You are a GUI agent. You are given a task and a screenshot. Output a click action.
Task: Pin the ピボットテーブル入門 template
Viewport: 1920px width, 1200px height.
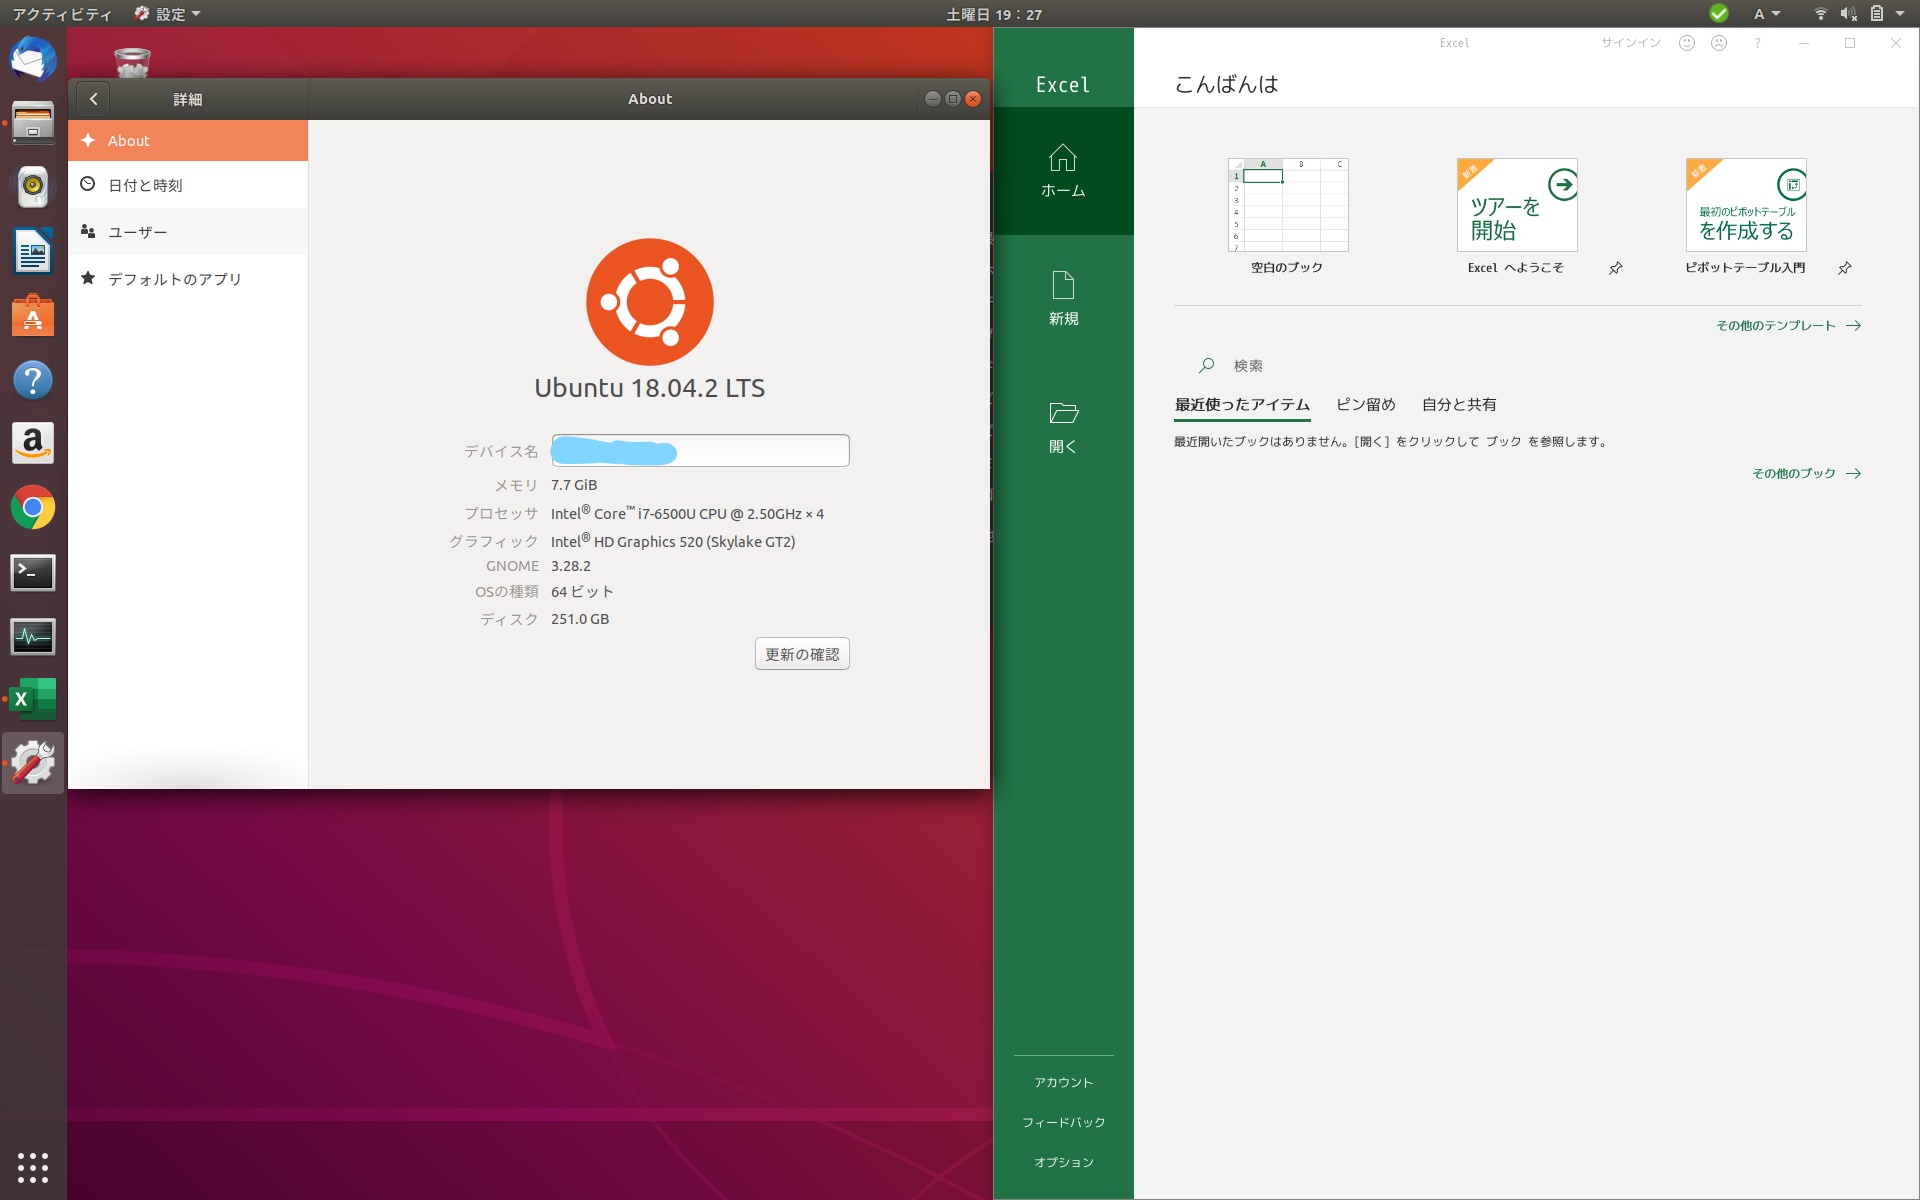(x=1846, y=268)
